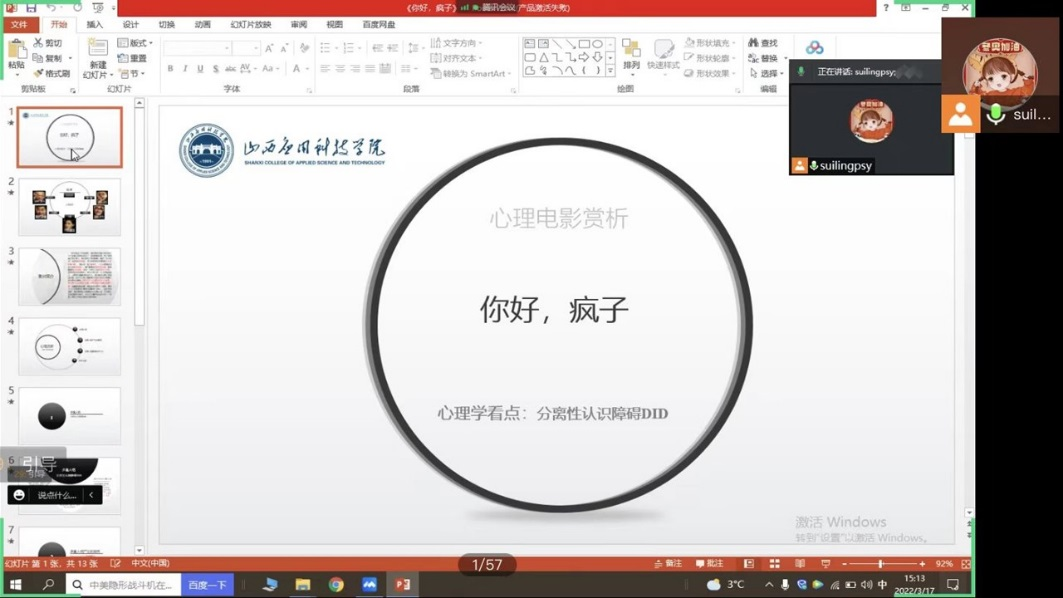The width and height of the screenshot is (1063, 598).
Task: Switch to reading view in status bar
Action: (800, 564)
